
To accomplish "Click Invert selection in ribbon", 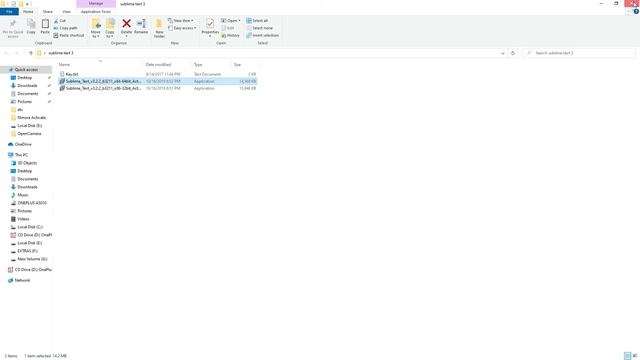I will click(262, 36).
